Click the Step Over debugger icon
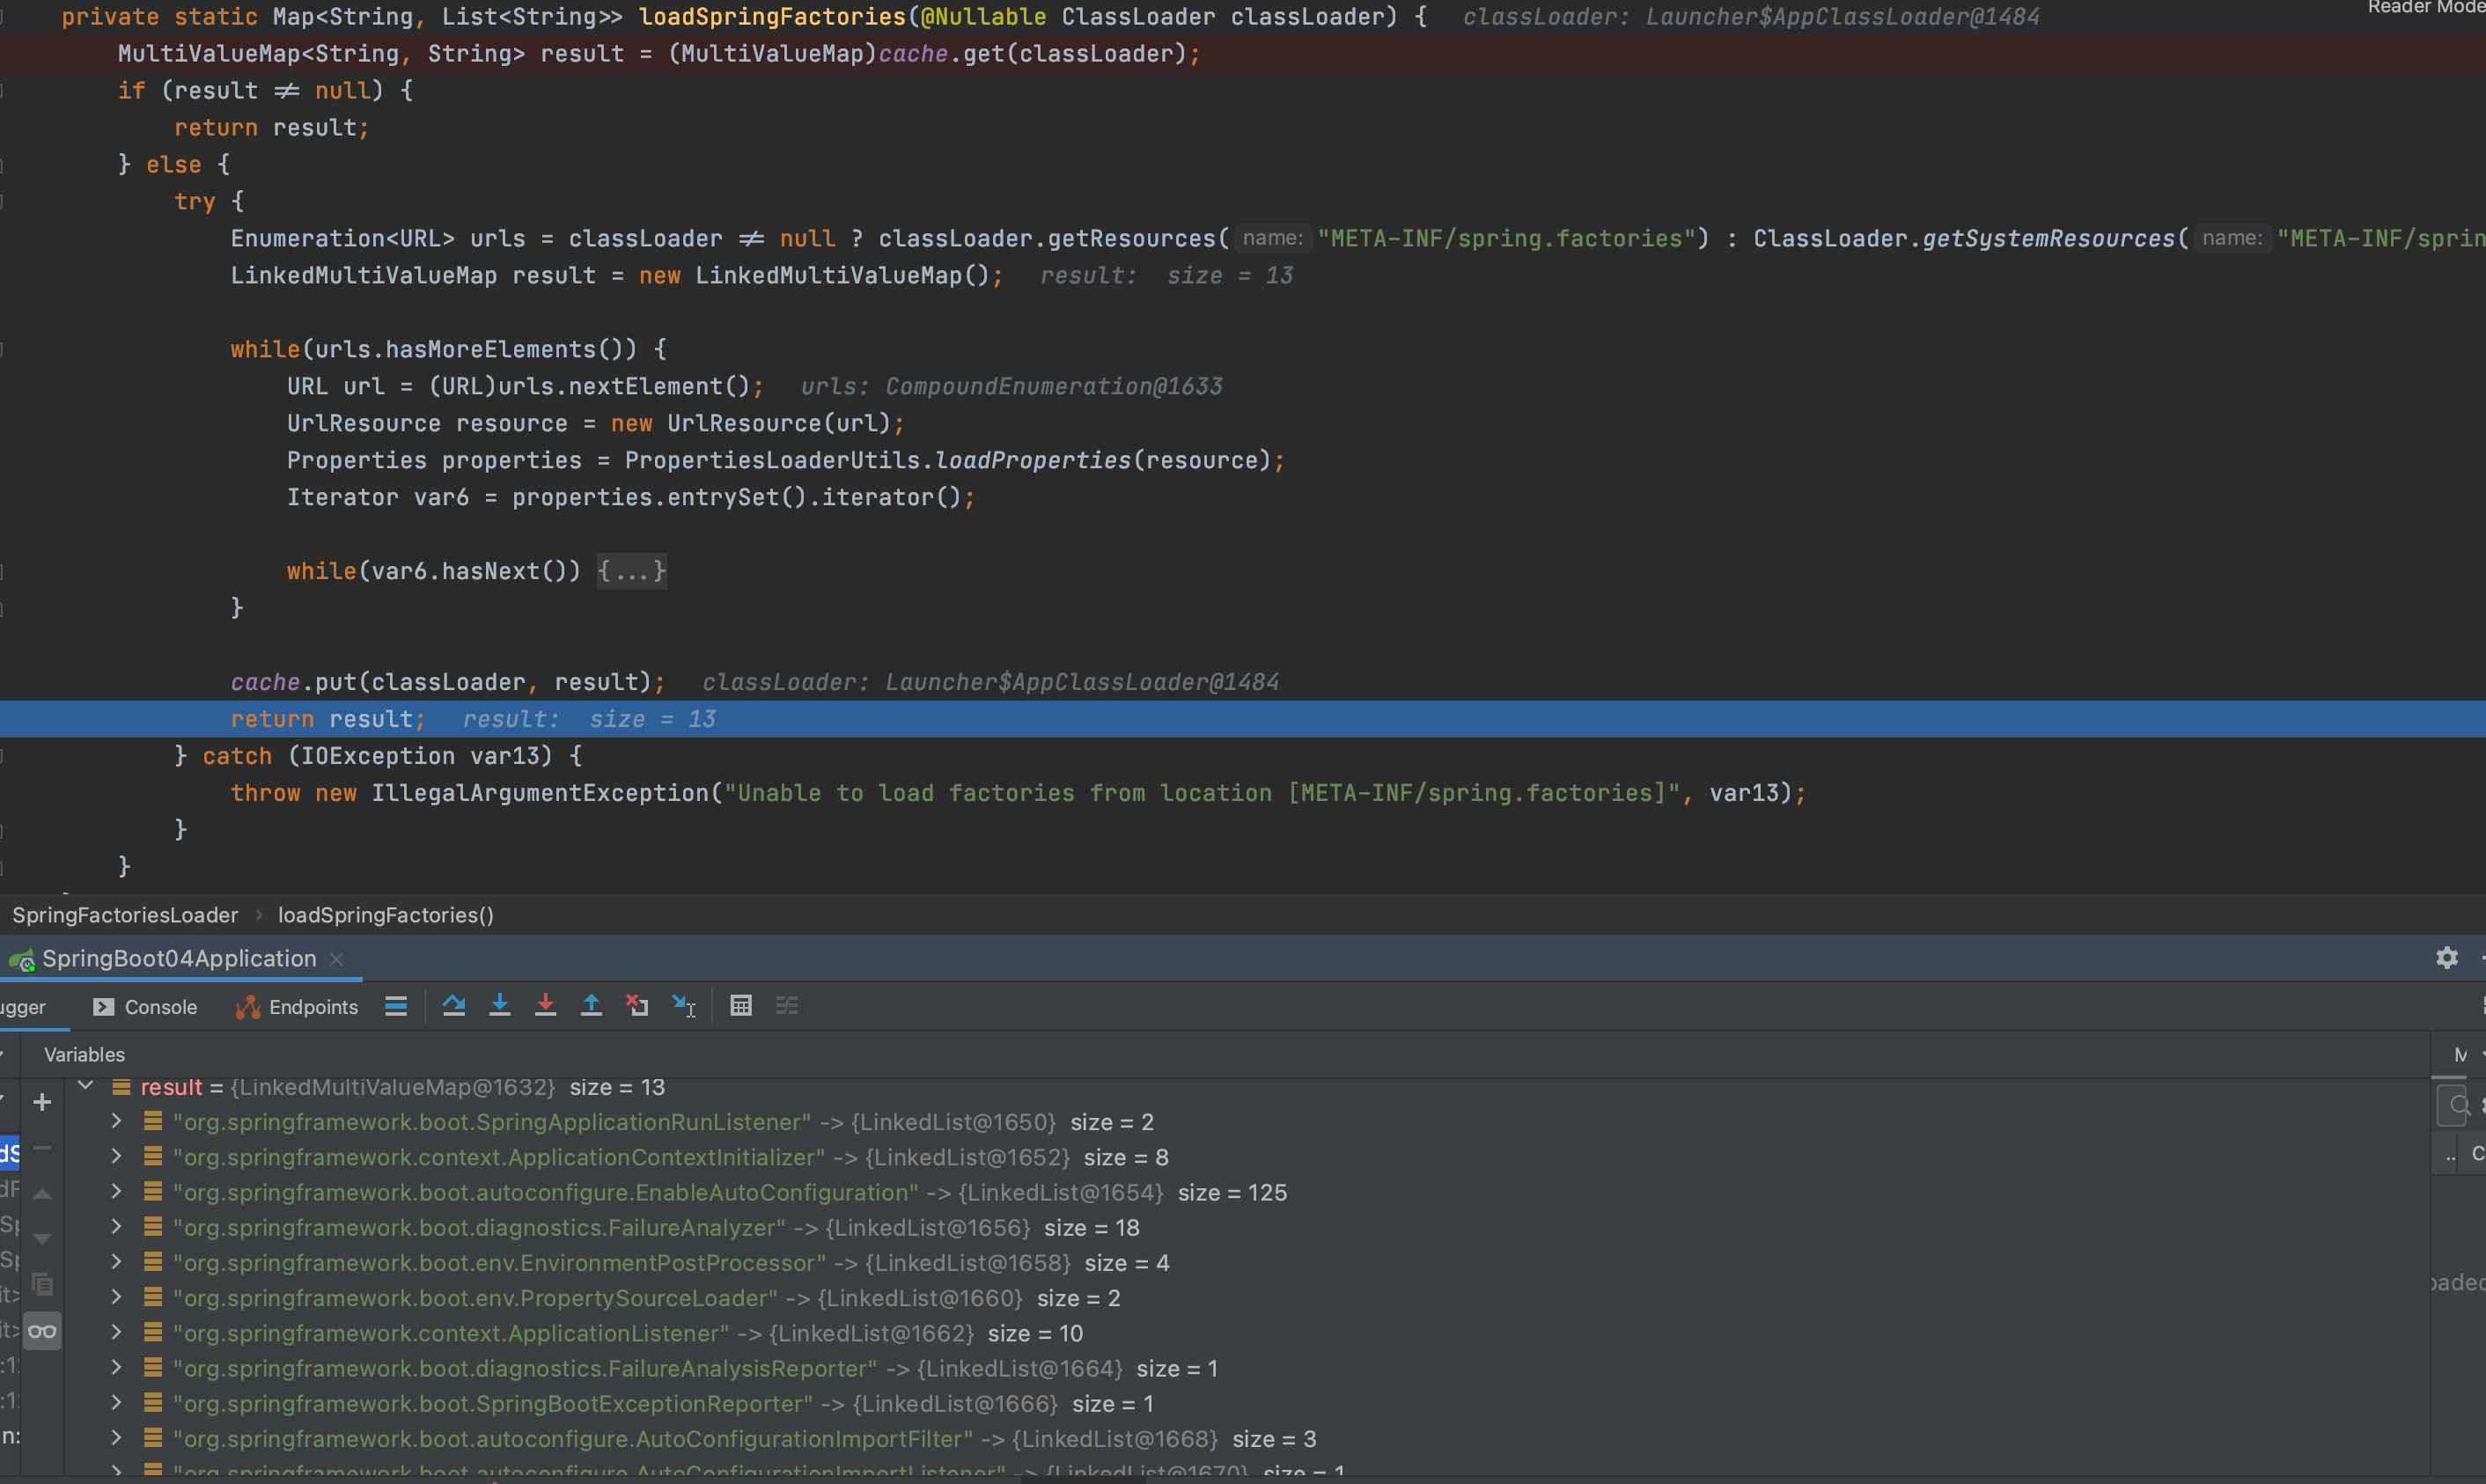Image resolution: width=2486 pixels, height=1484 pixels. [454, 1006]
